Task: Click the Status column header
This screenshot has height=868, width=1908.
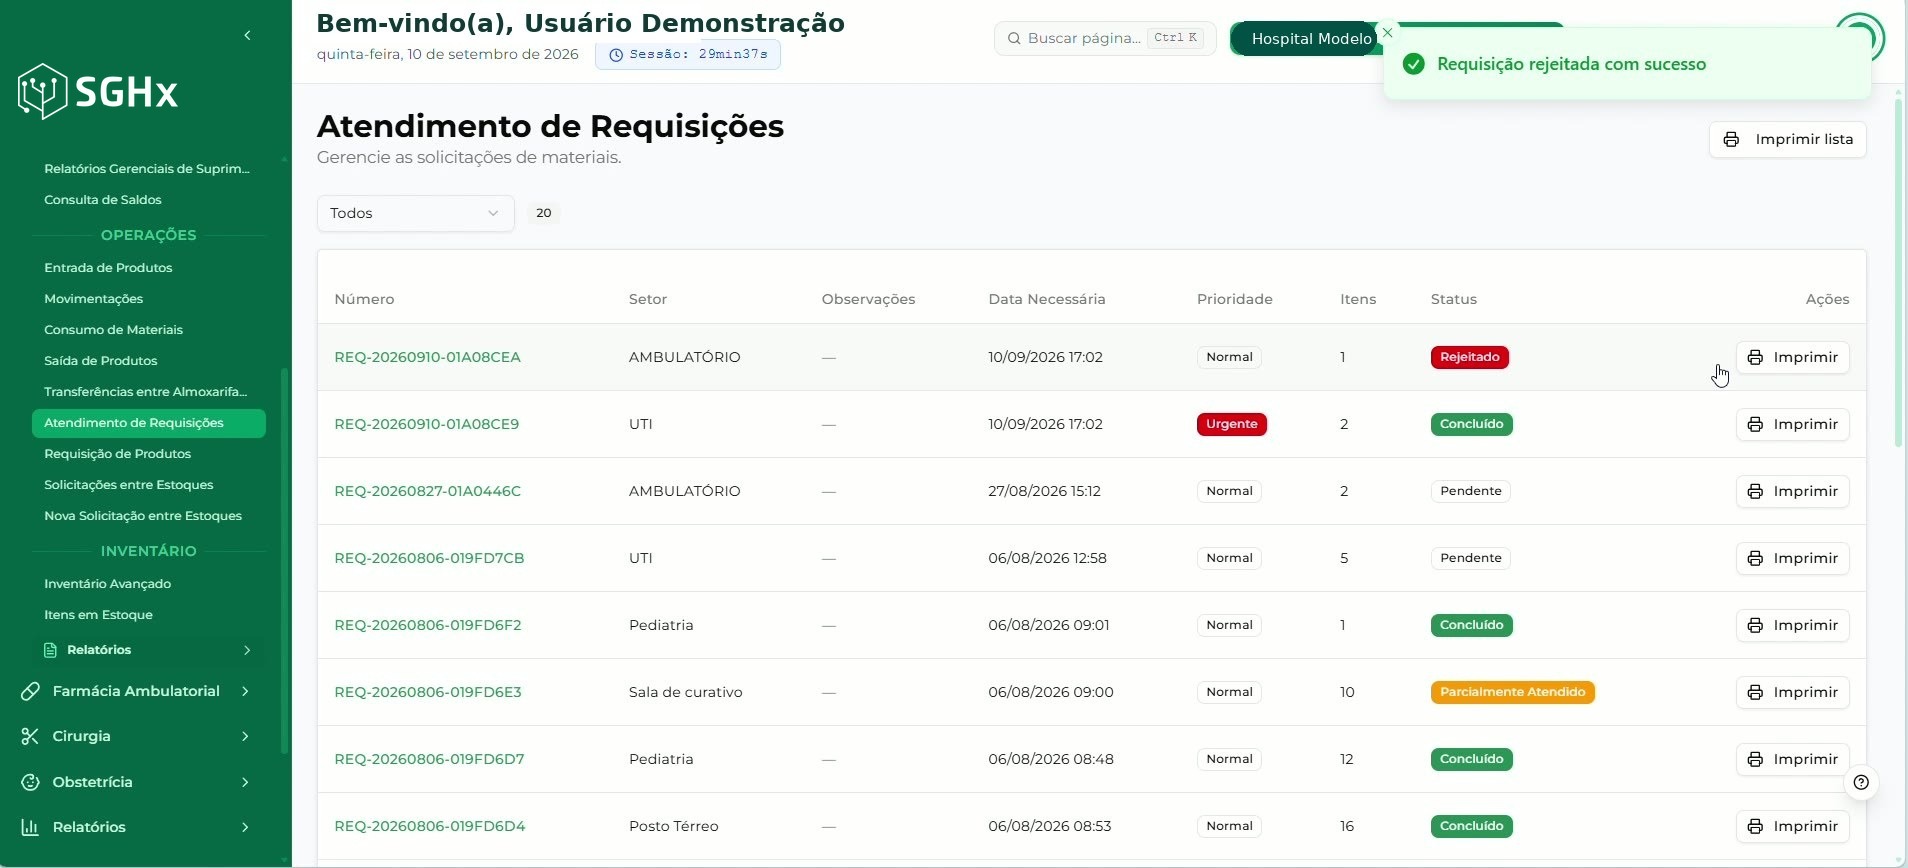Action: click(x=1453, y=299)
